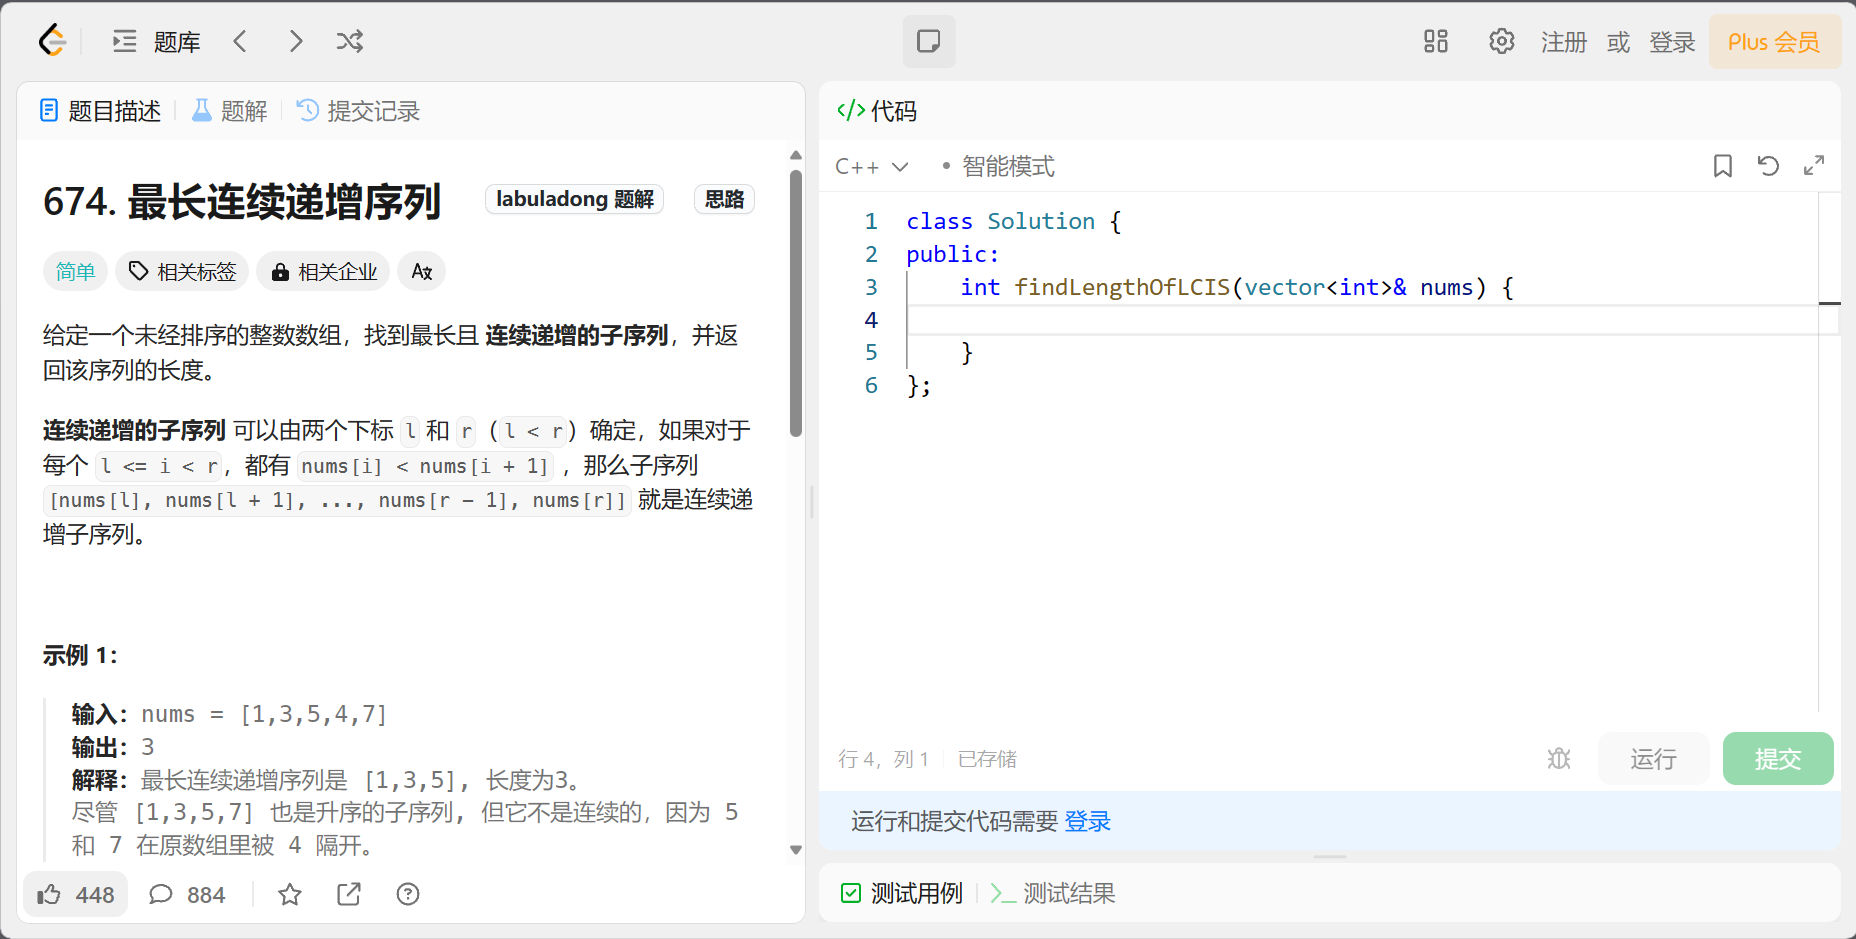Open the help question mark icon

[x=408, y=894]
